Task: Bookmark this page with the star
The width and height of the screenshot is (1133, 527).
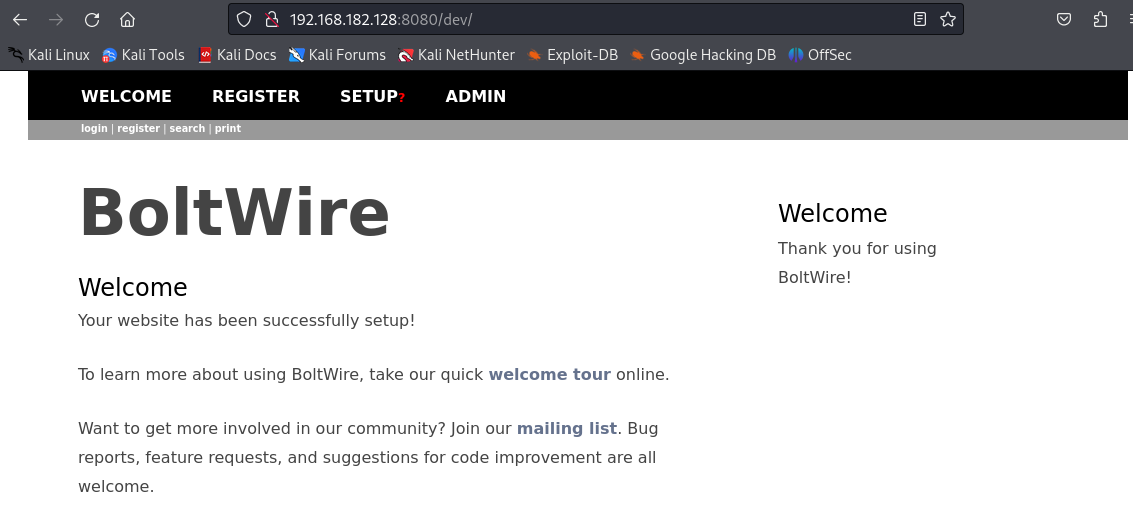Action: pos(948,20)
